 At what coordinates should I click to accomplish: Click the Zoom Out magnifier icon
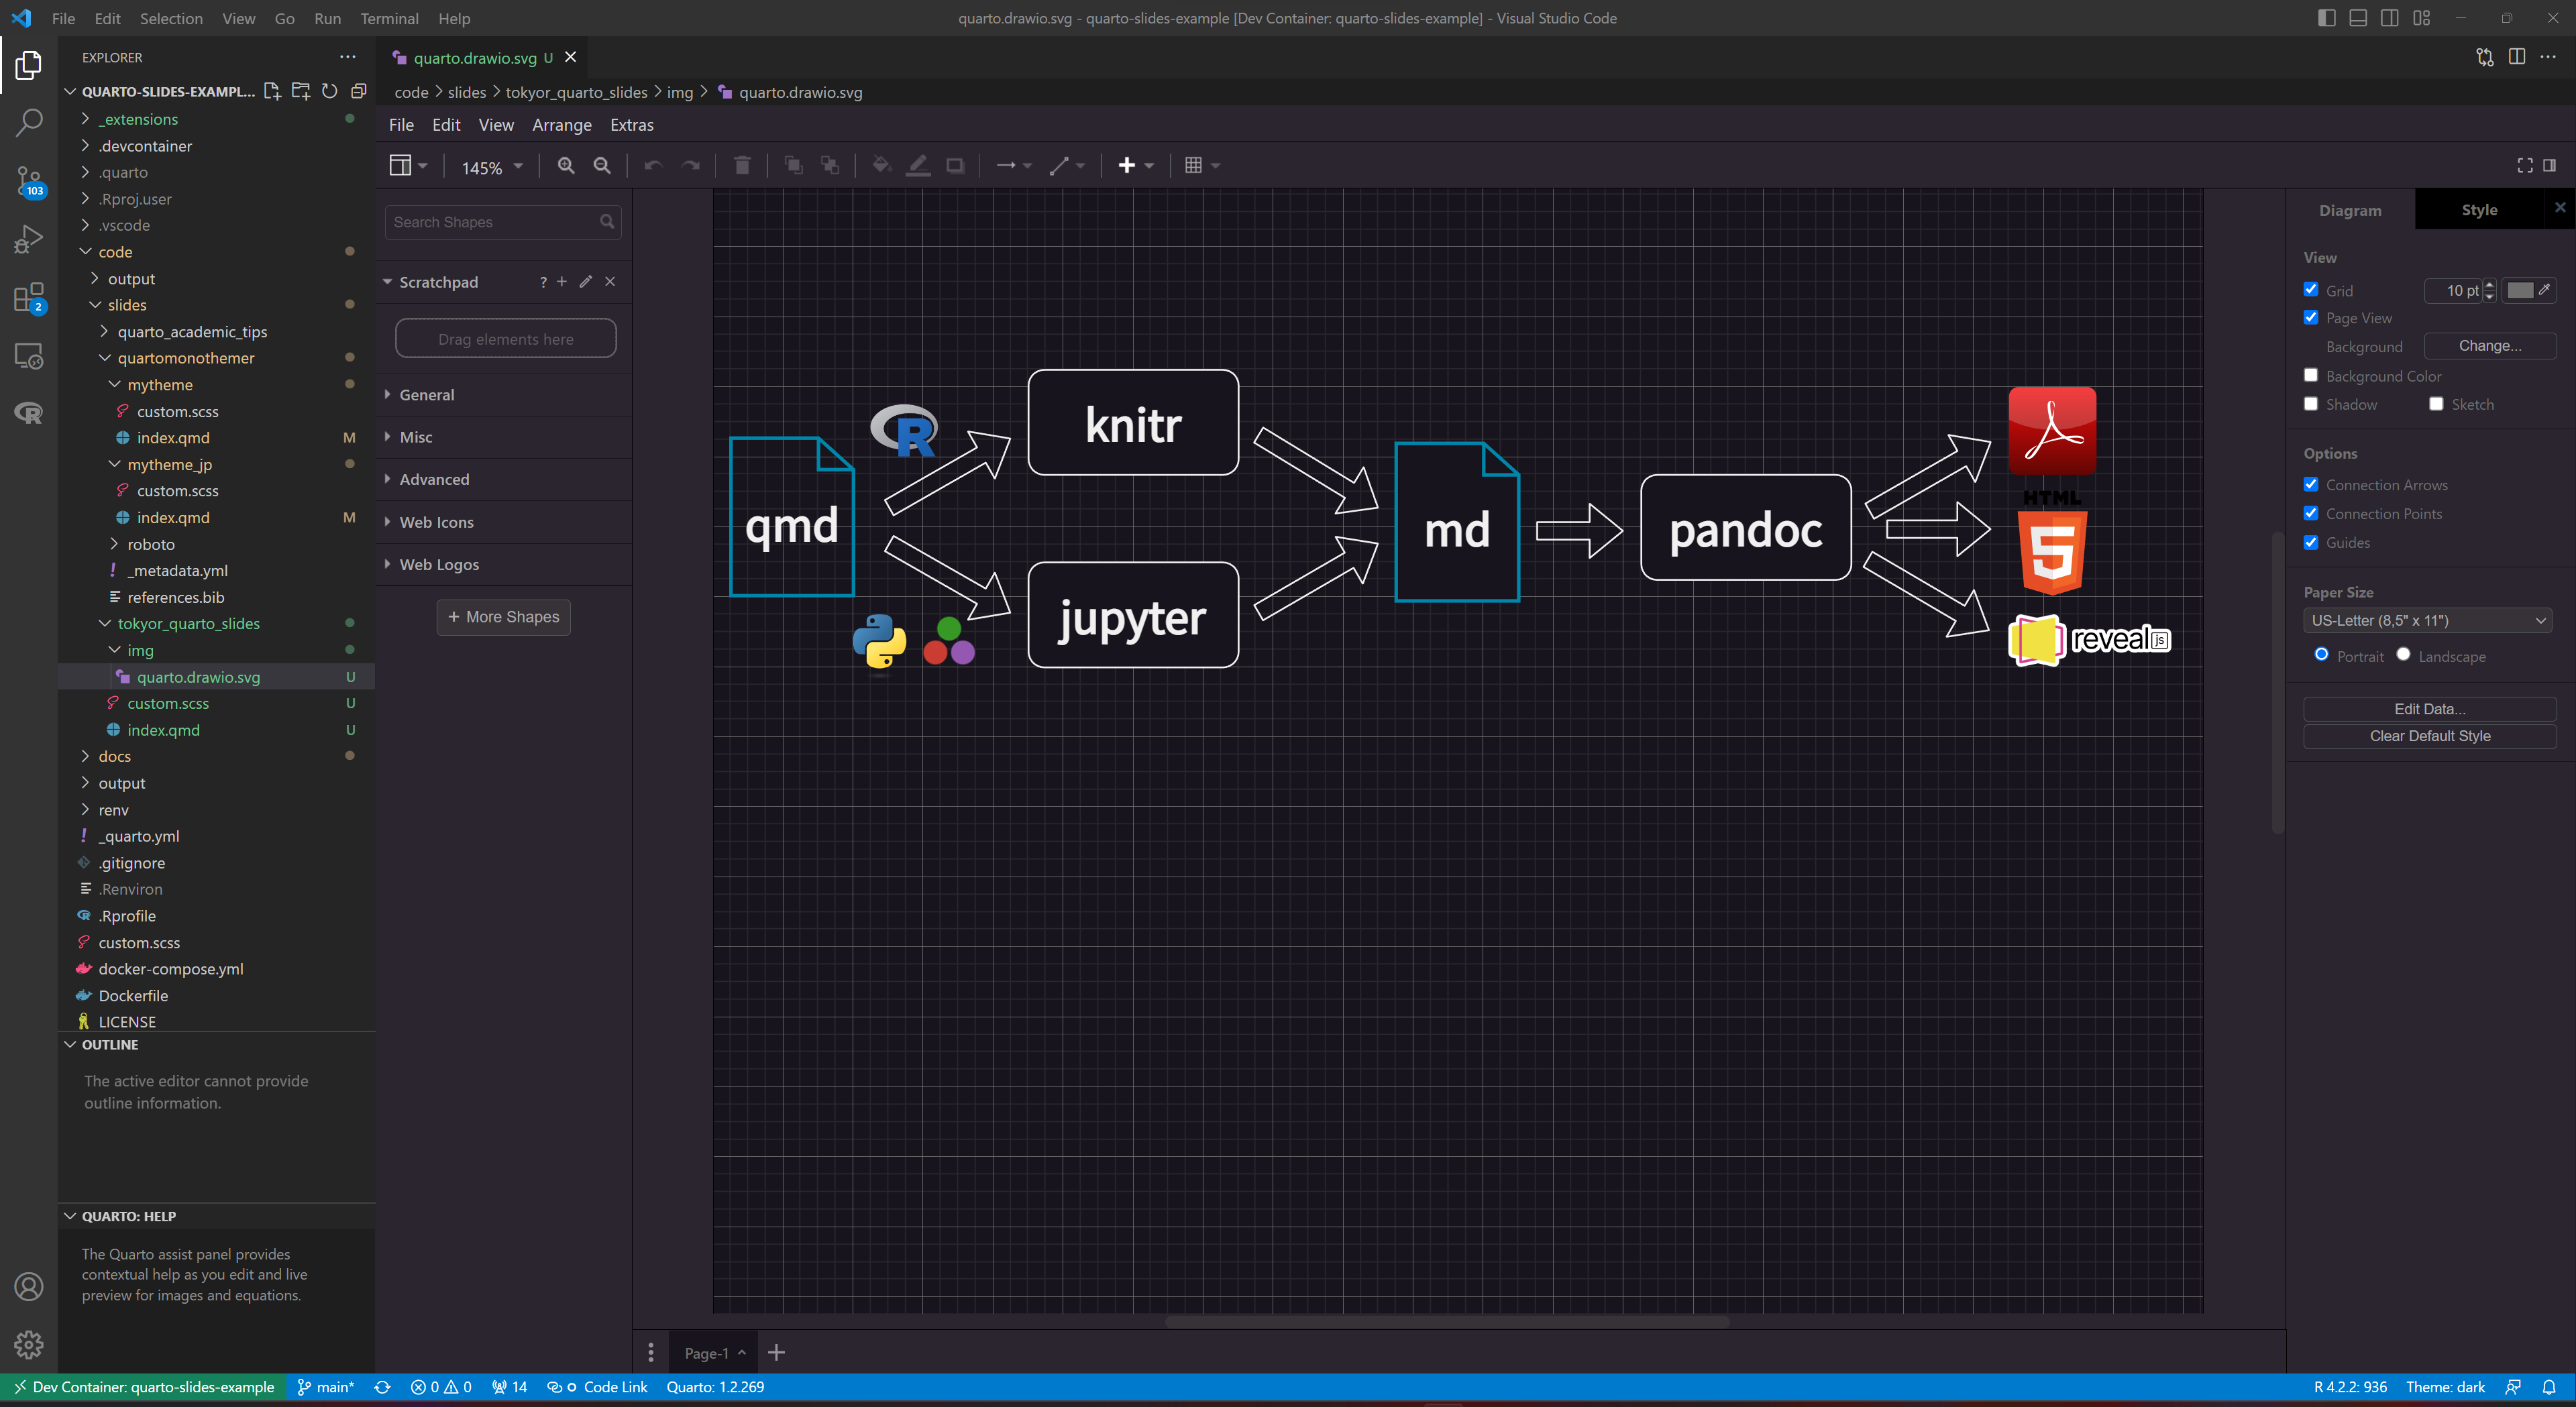[x=602, y=166]
